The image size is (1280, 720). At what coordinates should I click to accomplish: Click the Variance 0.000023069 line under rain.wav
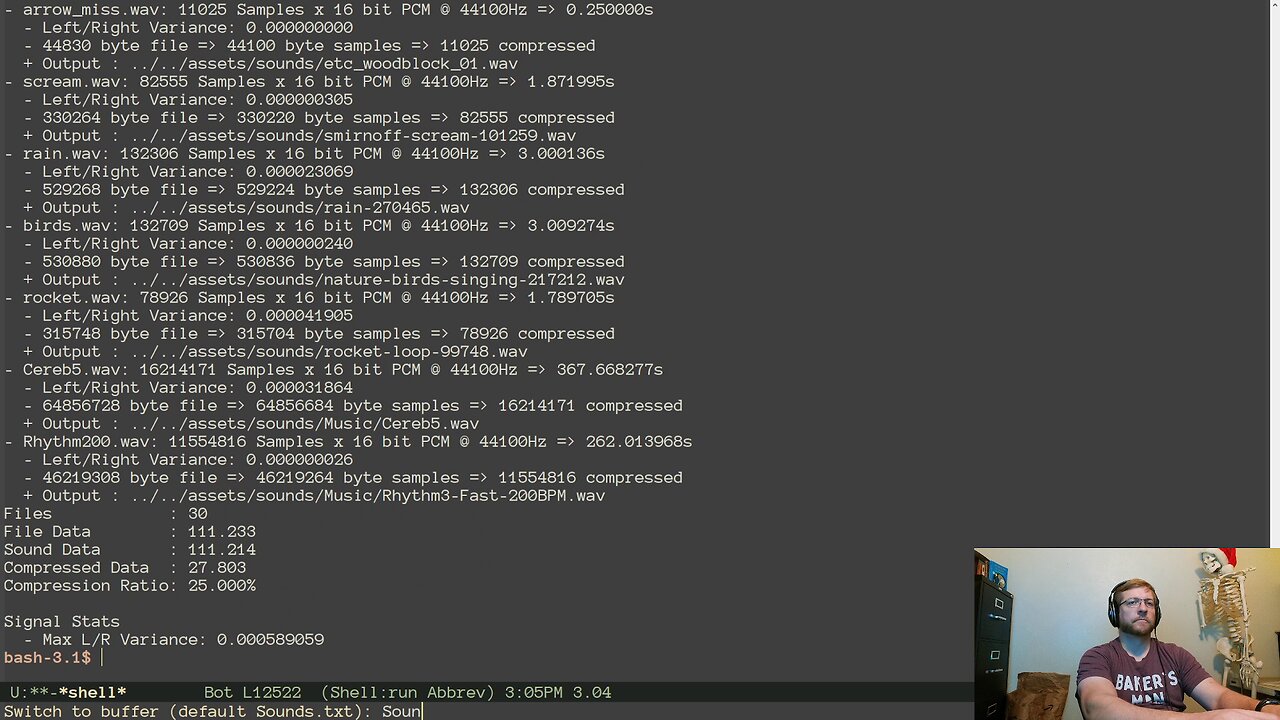[188, 171]
